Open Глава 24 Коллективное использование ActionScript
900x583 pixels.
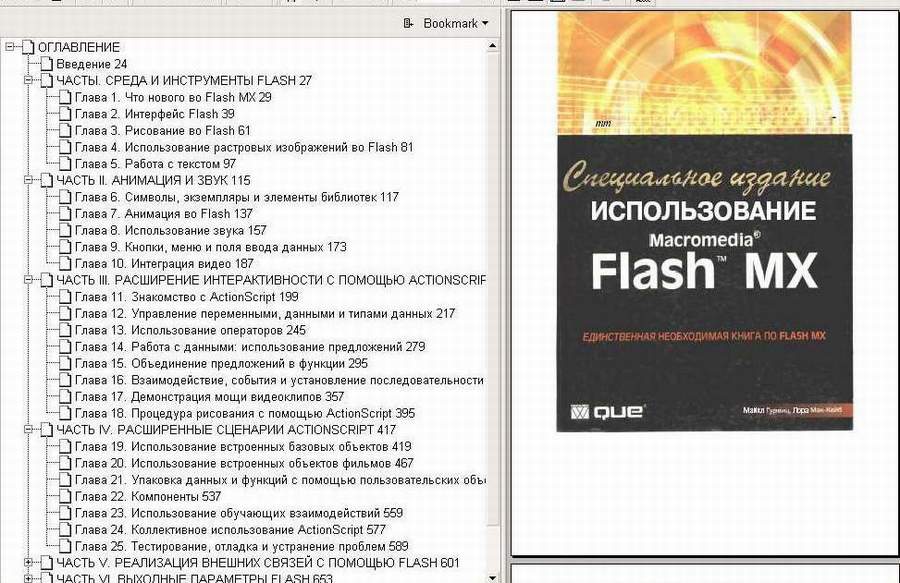230,530
